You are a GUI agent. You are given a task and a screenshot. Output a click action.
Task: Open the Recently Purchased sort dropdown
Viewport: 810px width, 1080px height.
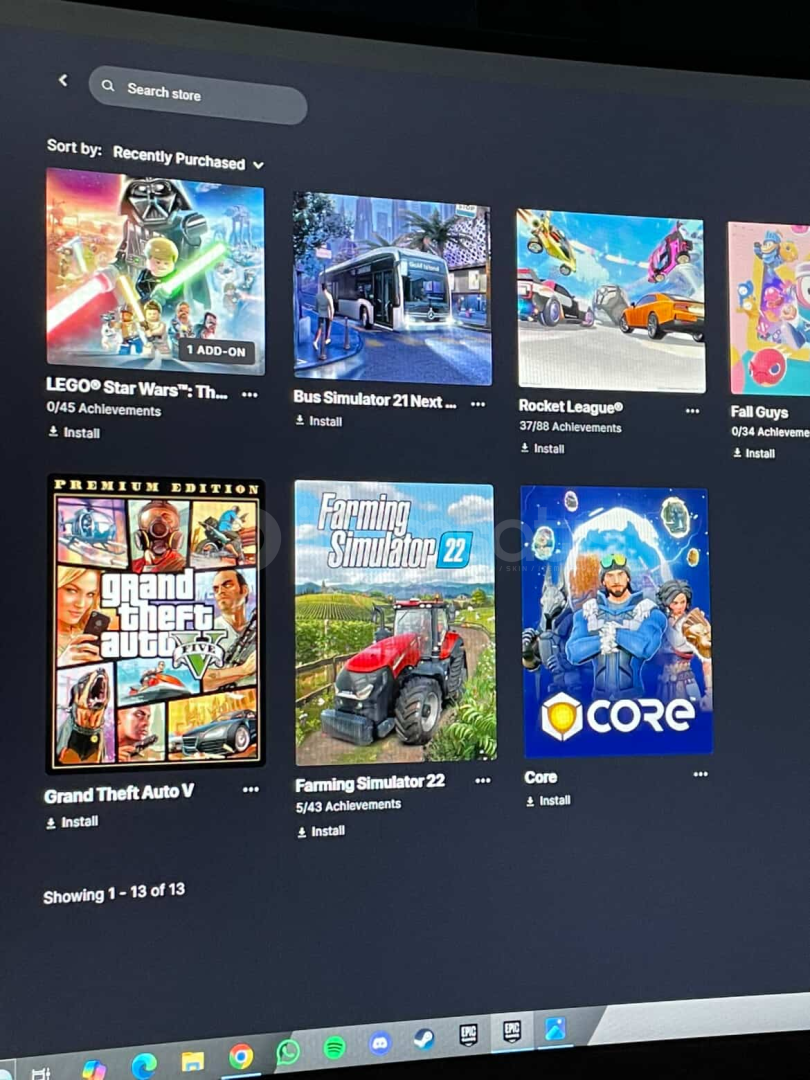(x=188, y=159)
